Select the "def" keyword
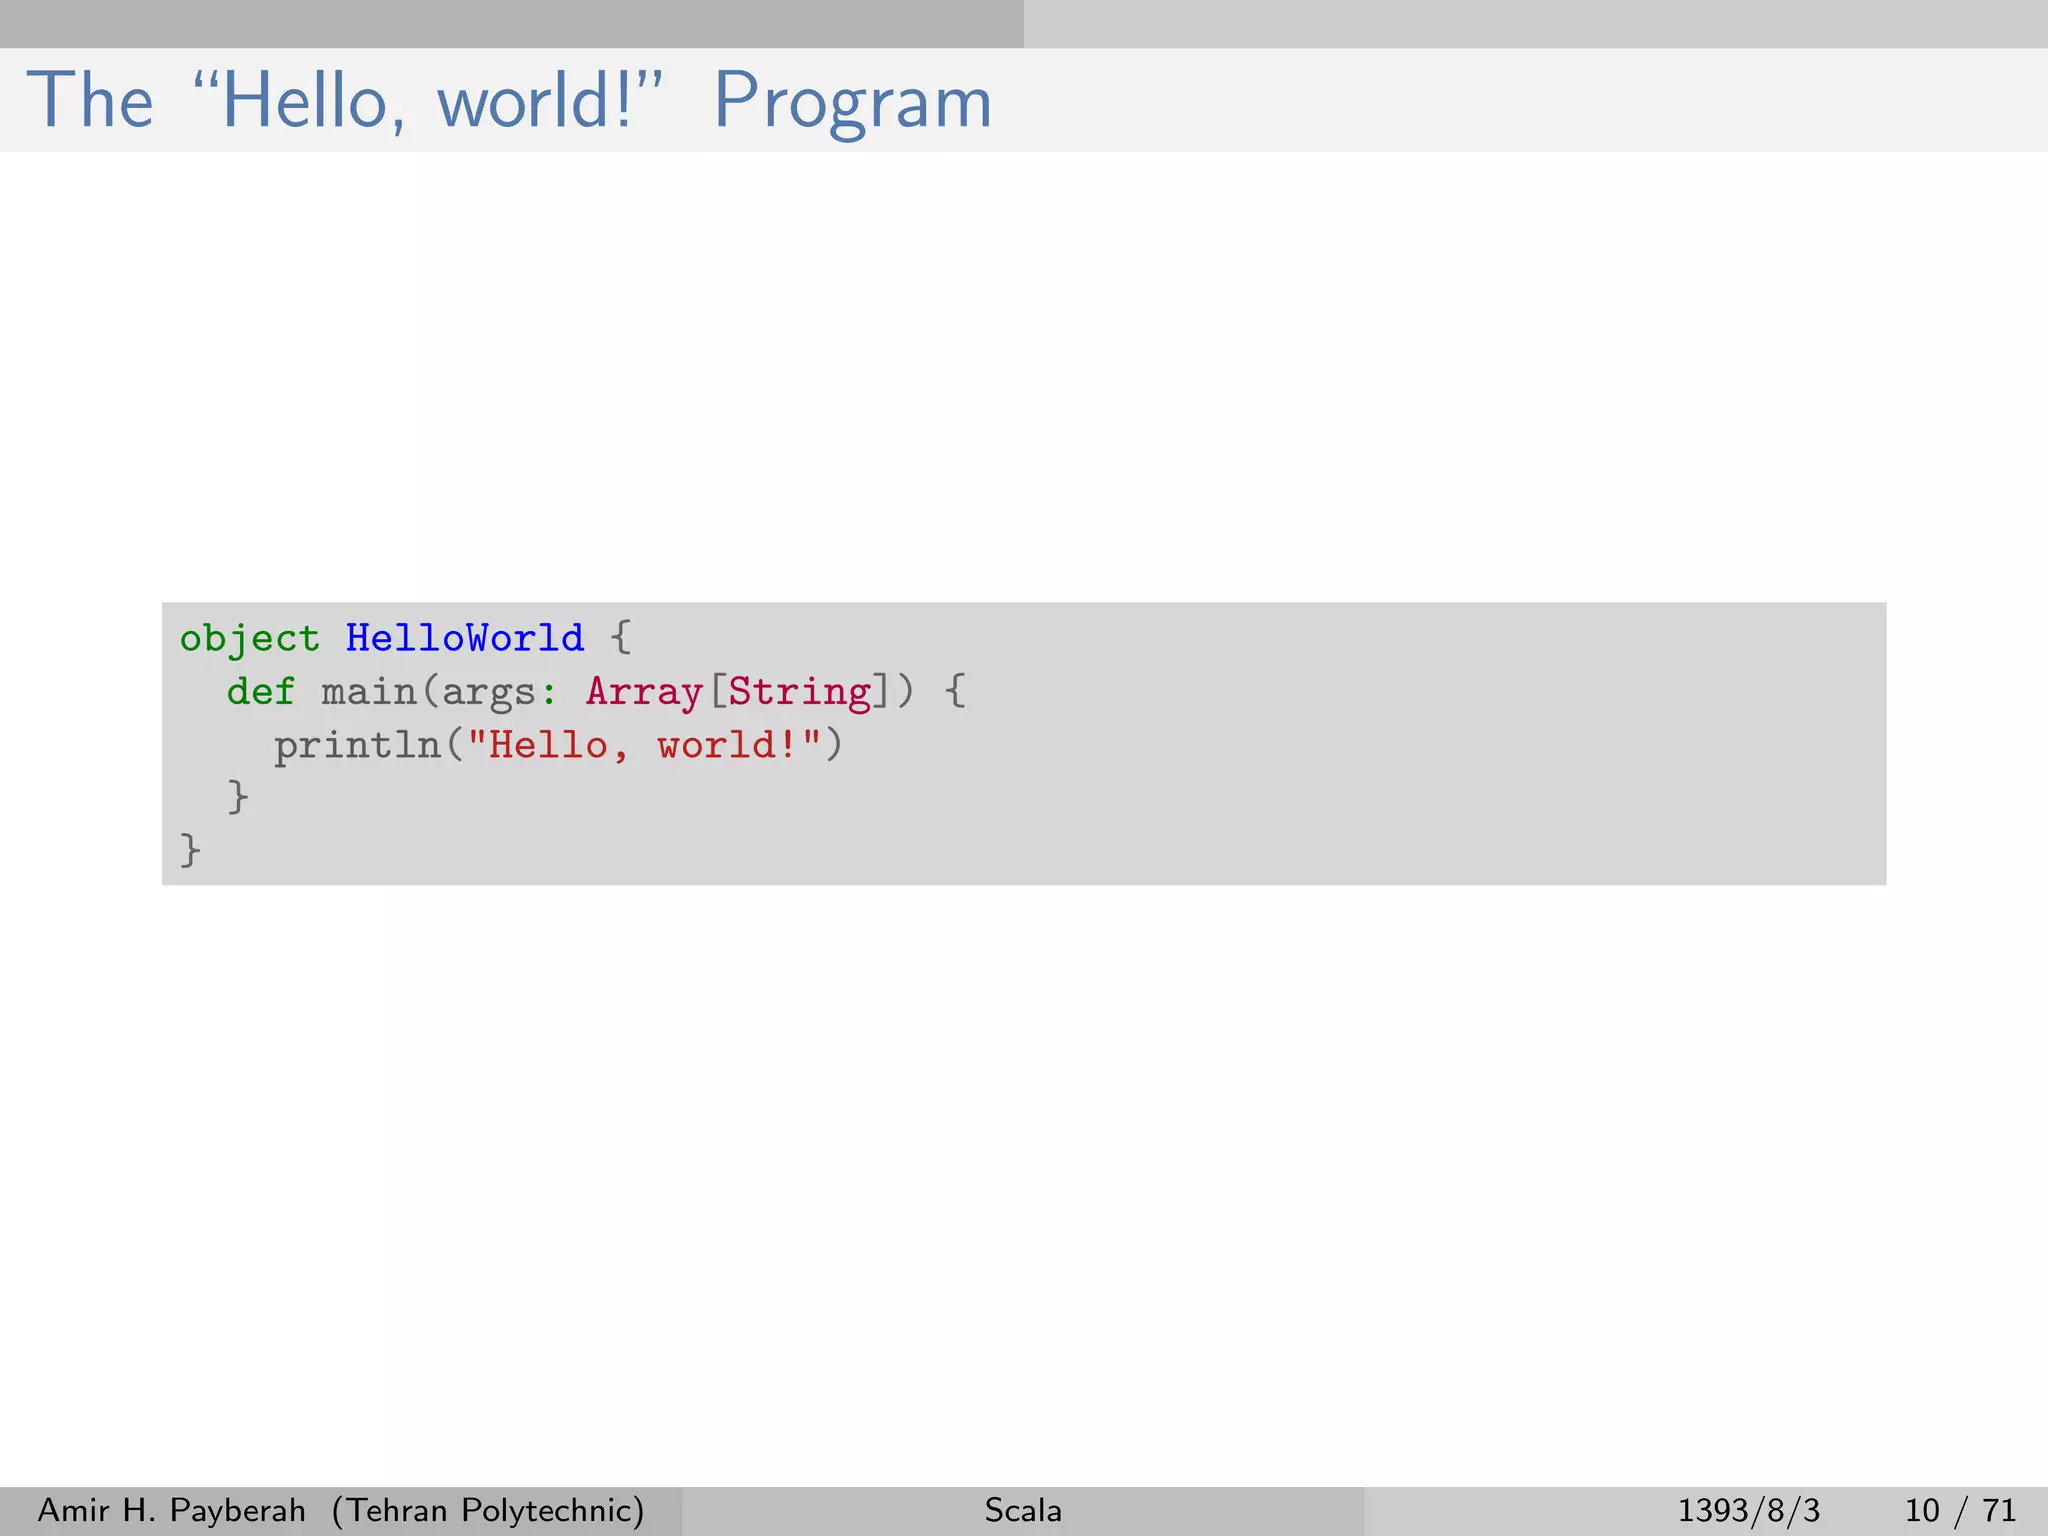Viewport: 2048px width, 1536px height. [260, 690]
